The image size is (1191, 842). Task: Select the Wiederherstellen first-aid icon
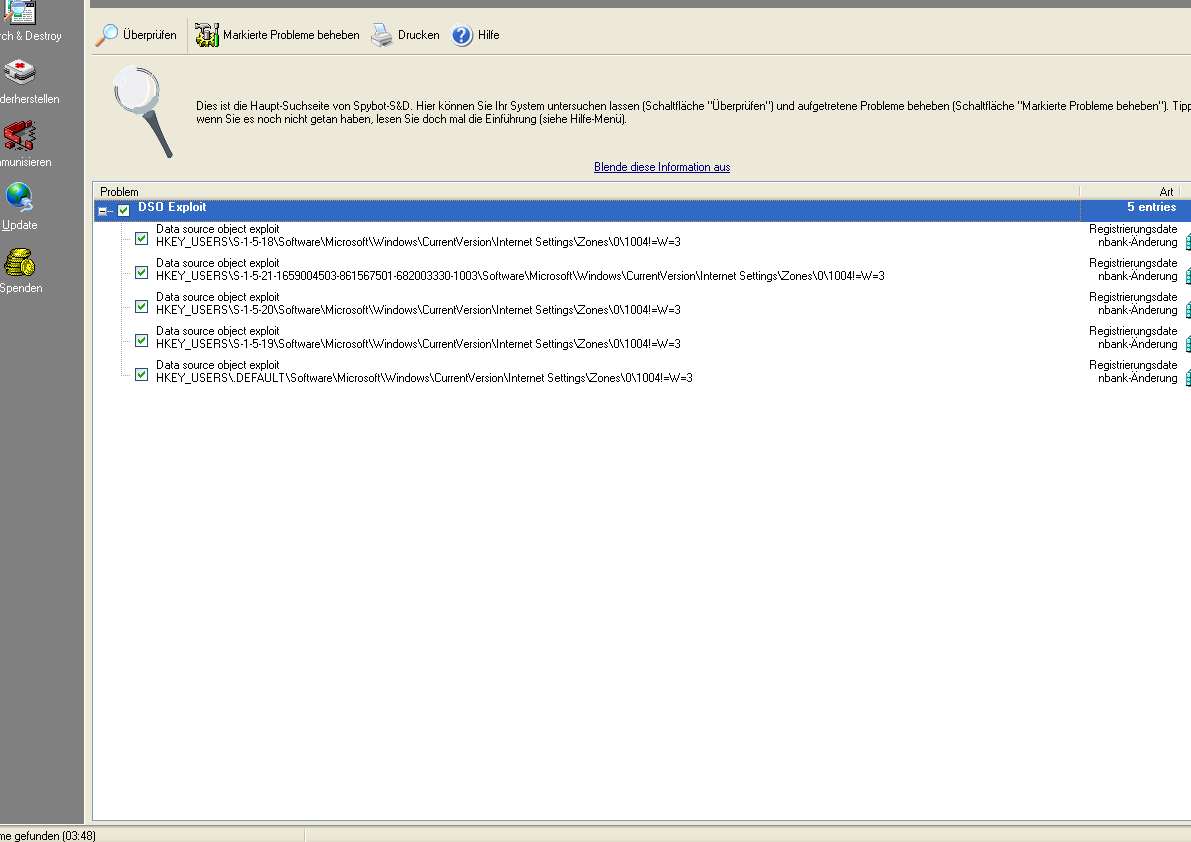20,73
